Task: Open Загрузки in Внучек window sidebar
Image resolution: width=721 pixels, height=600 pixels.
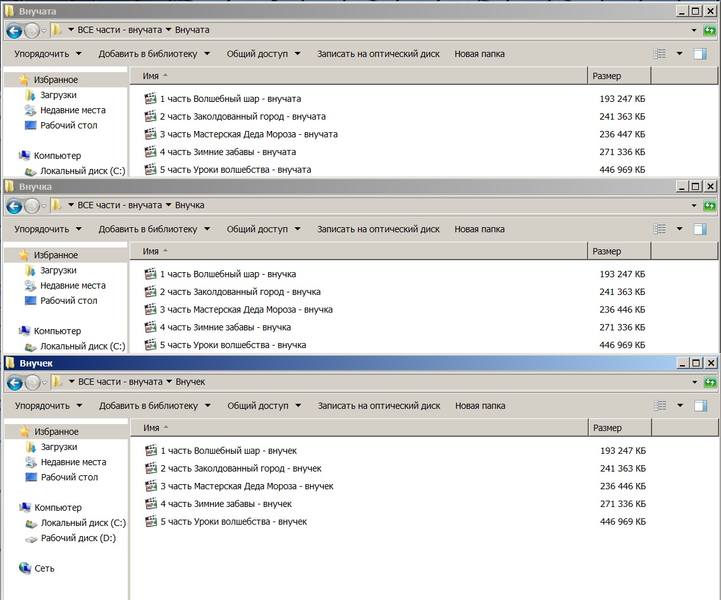Action: [51, 447]
